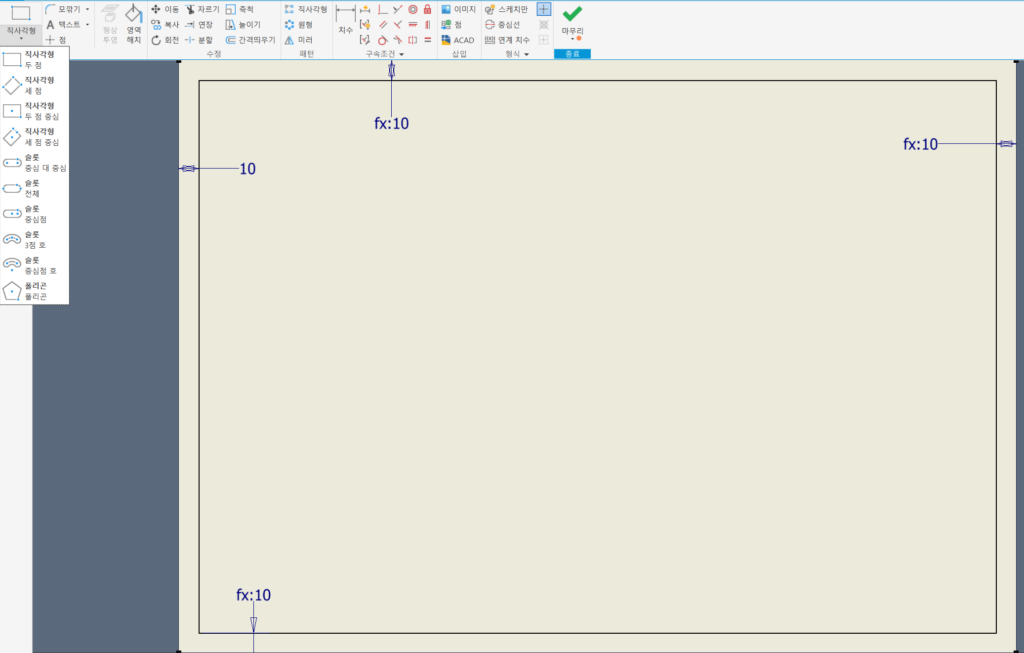Apply the tangent constraint icon
1024x653 pixels.
[x=383, y=40]
